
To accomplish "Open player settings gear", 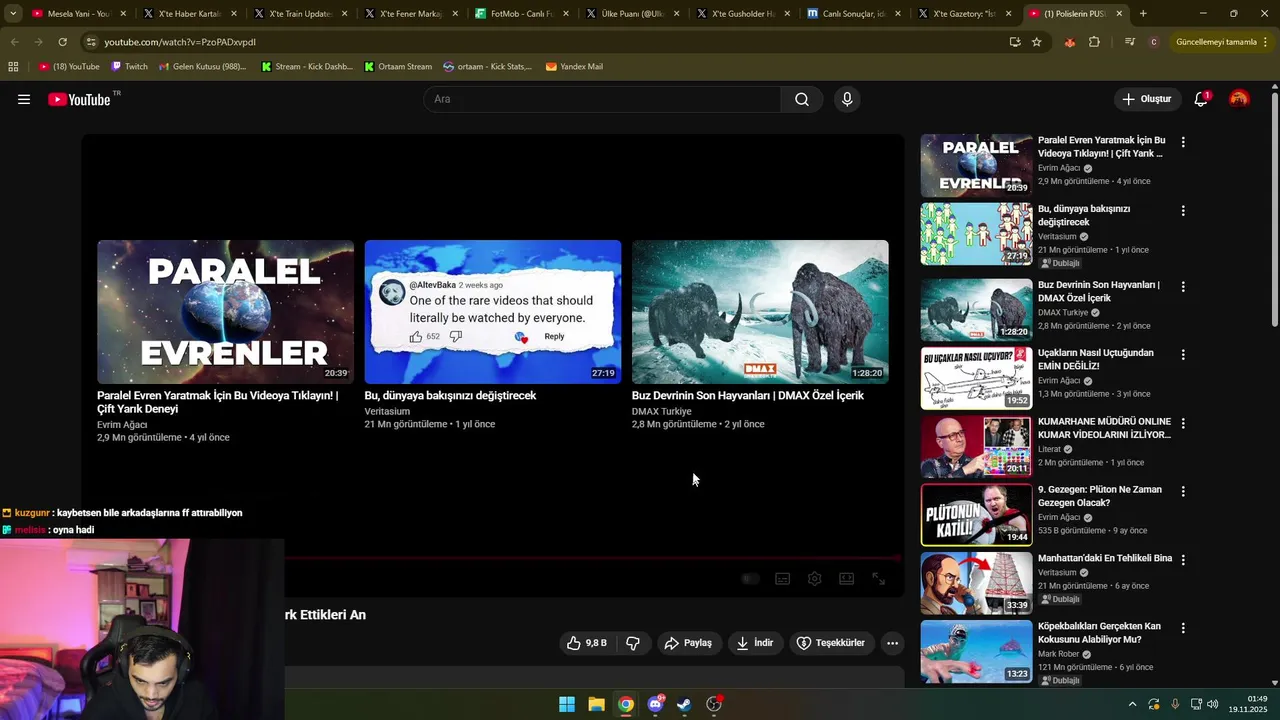I will pyautogui.click(x=815, y=579).
